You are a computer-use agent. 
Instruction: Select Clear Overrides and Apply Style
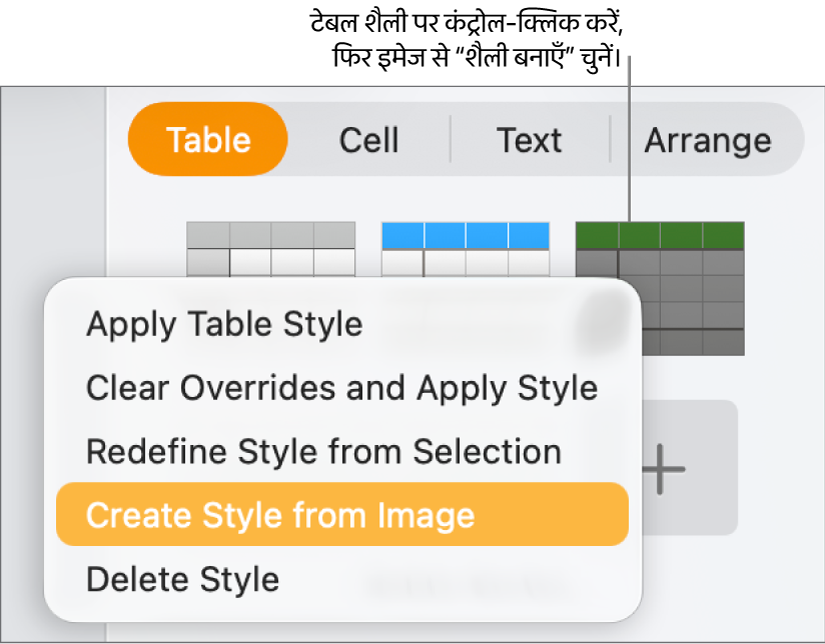click(x=341, y=388)
